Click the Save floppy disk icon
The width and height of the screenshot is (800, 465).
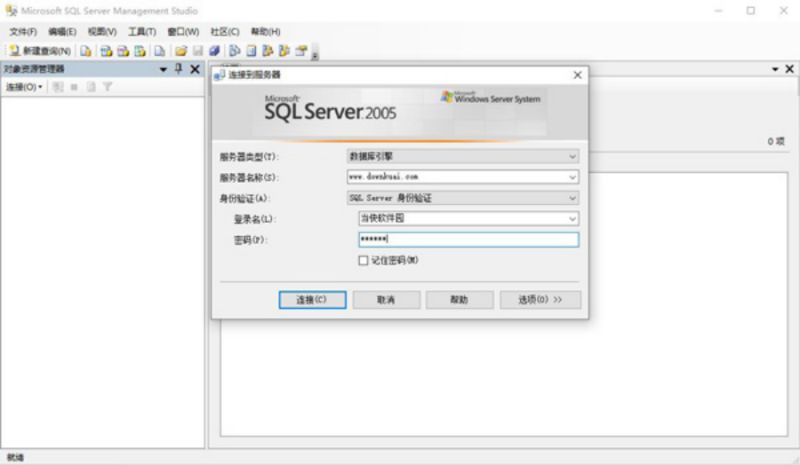197,51
